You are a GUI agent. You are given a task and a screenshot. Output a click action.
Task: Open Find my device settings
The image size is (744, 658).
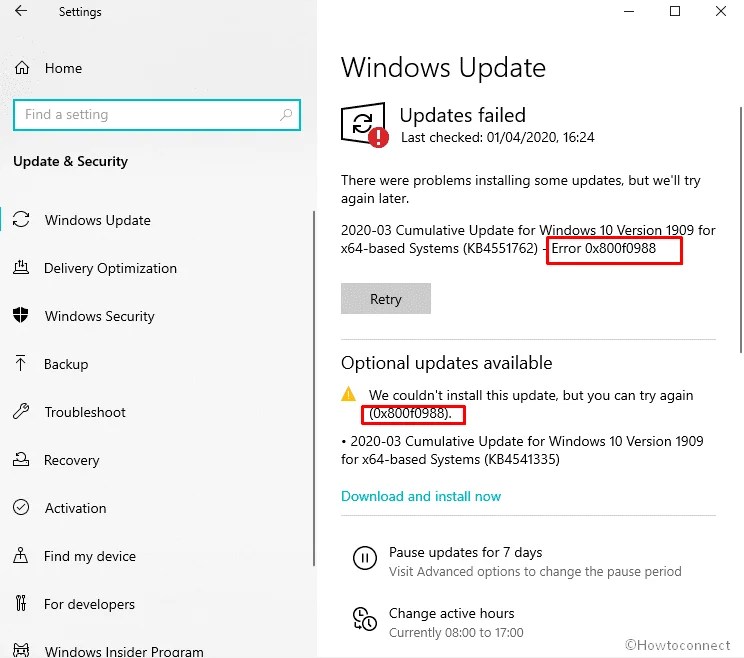coord(90,556)
